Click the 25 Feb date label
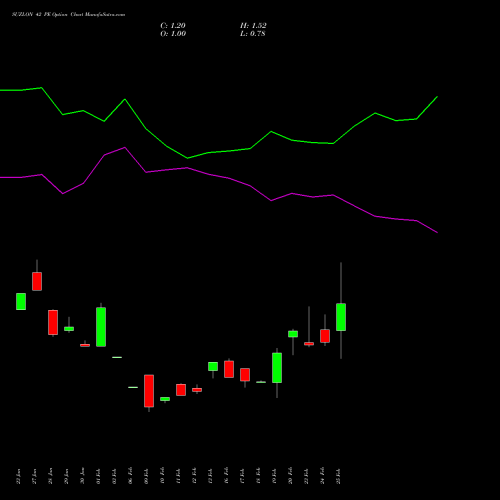500x500 pixels. (339, 477)
